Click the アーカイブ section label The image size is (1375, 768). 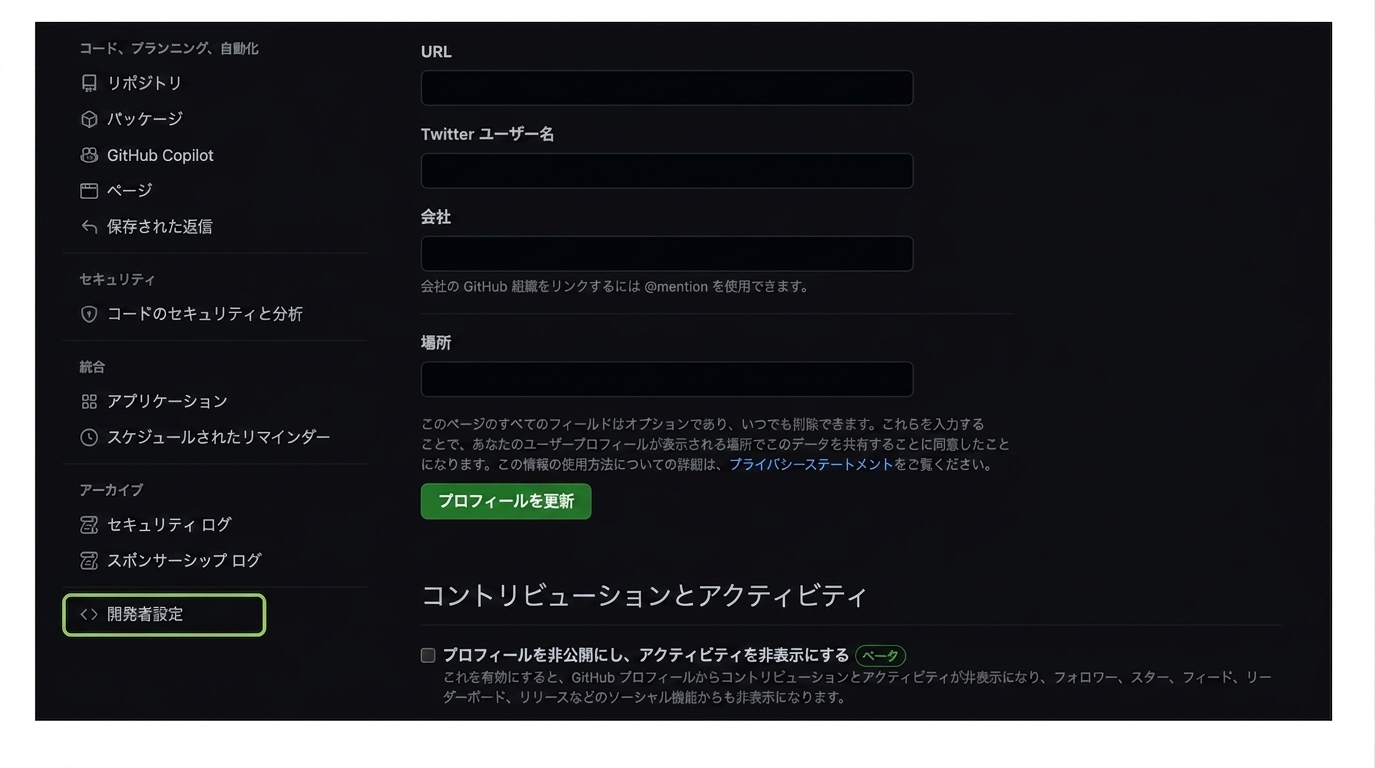(111, 490)
